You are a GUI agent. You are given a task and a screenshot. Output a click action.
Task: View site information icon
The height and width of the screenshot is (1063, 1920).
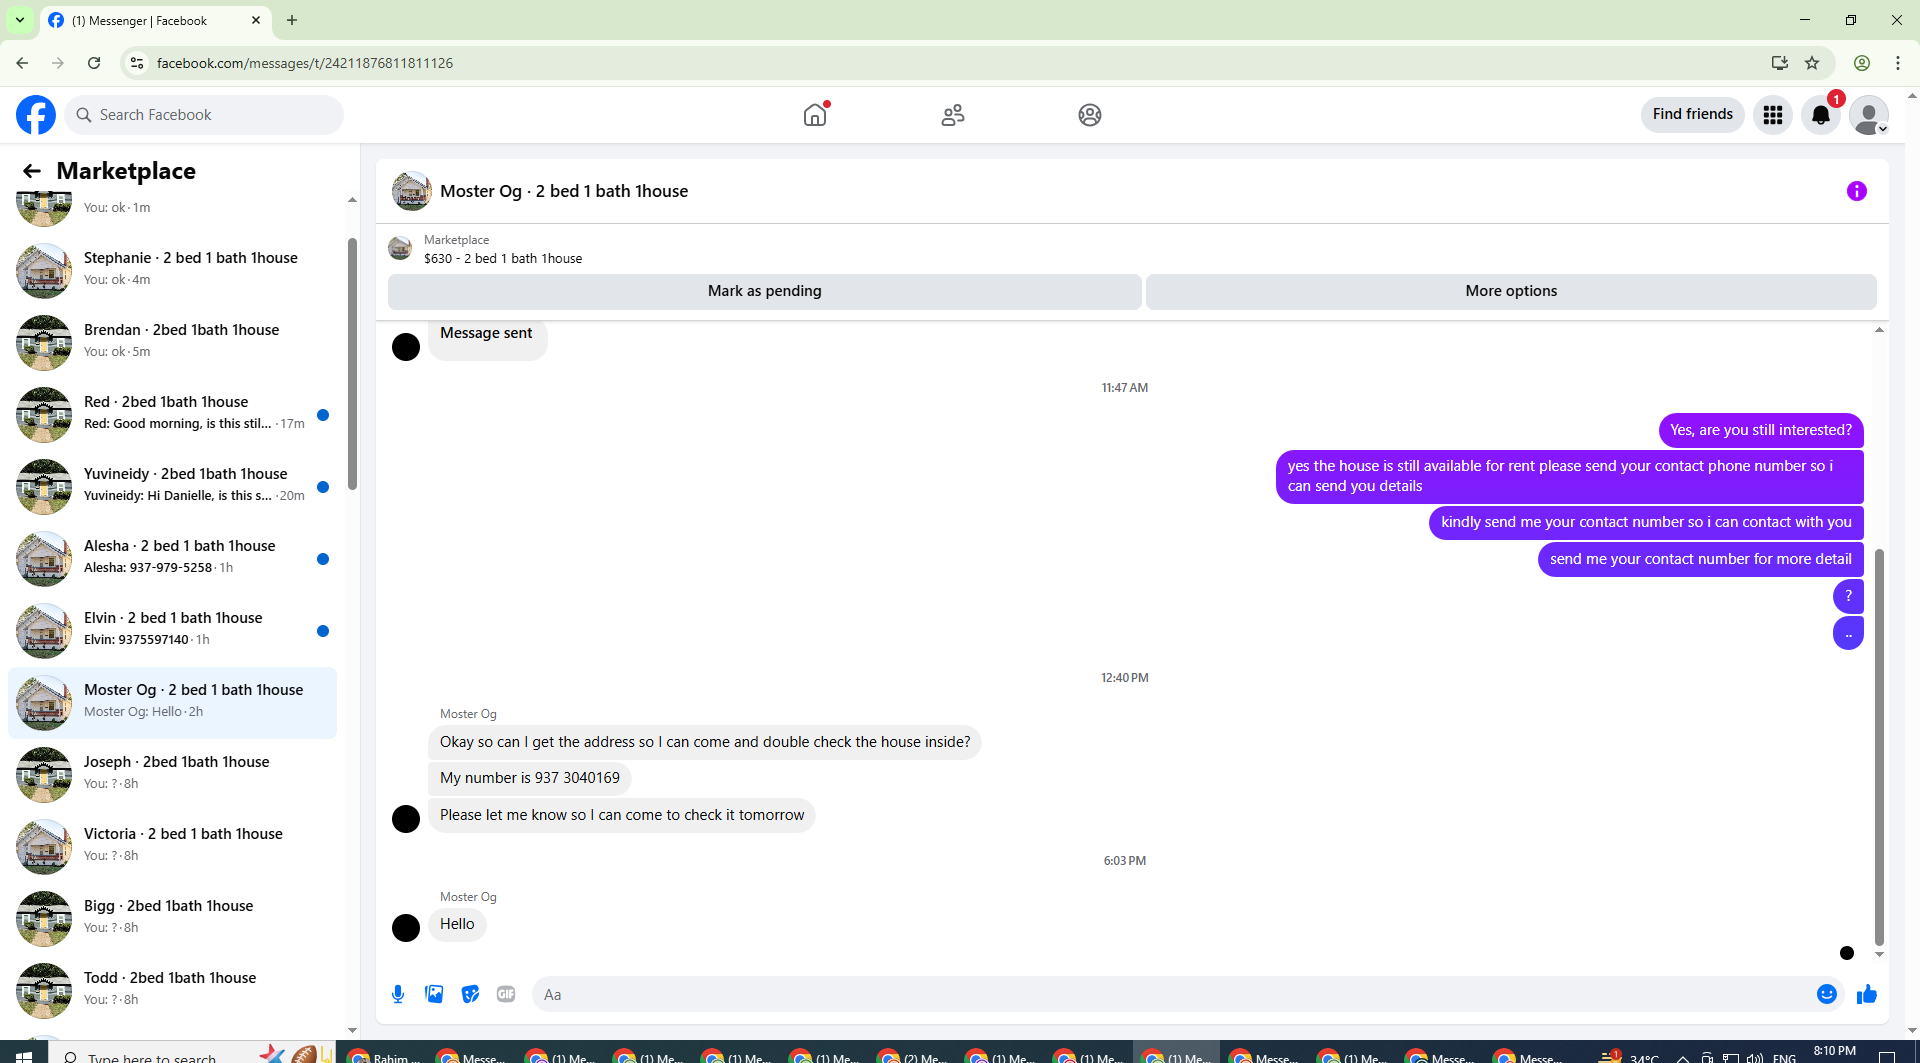click(x=138, y=63)
